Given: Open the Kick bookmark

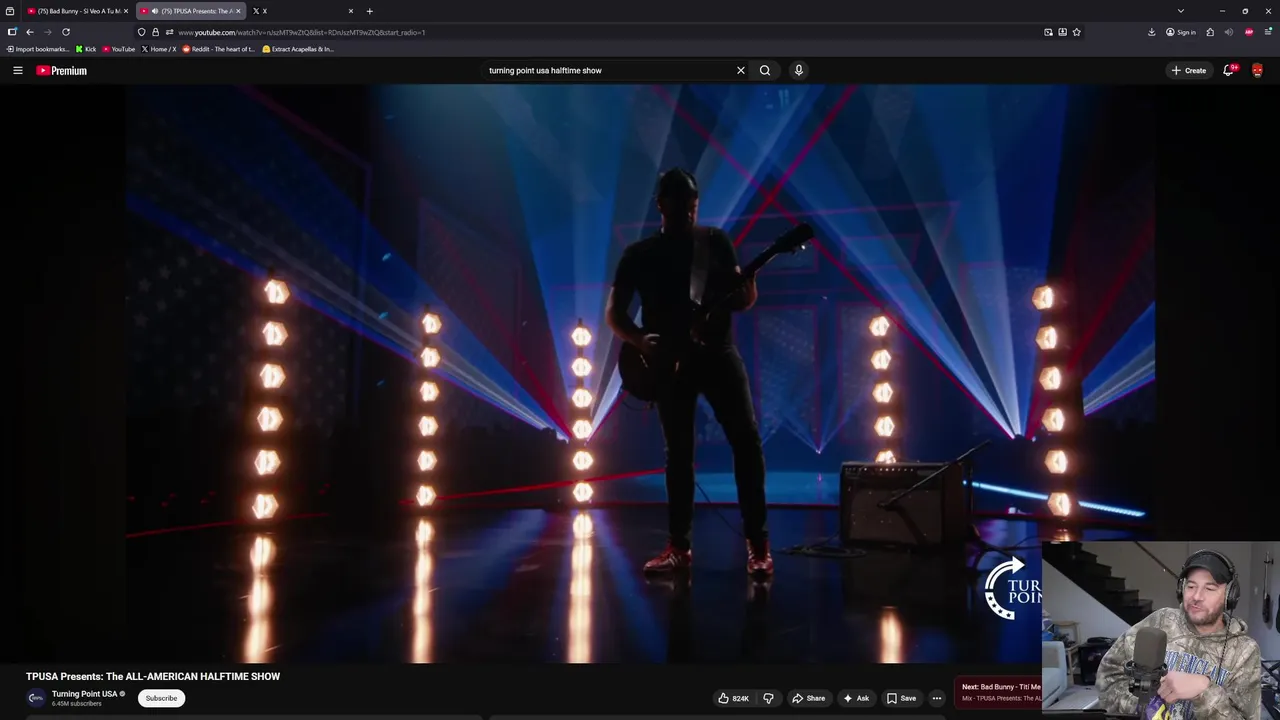Looking at the screenshot, I should [x=86, y=49].
